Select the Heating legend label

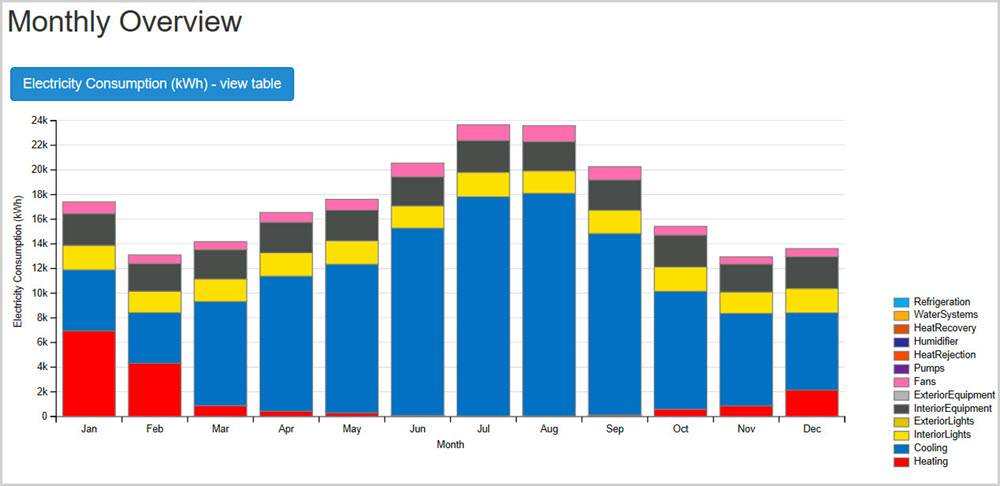click(x=930, y=462)
